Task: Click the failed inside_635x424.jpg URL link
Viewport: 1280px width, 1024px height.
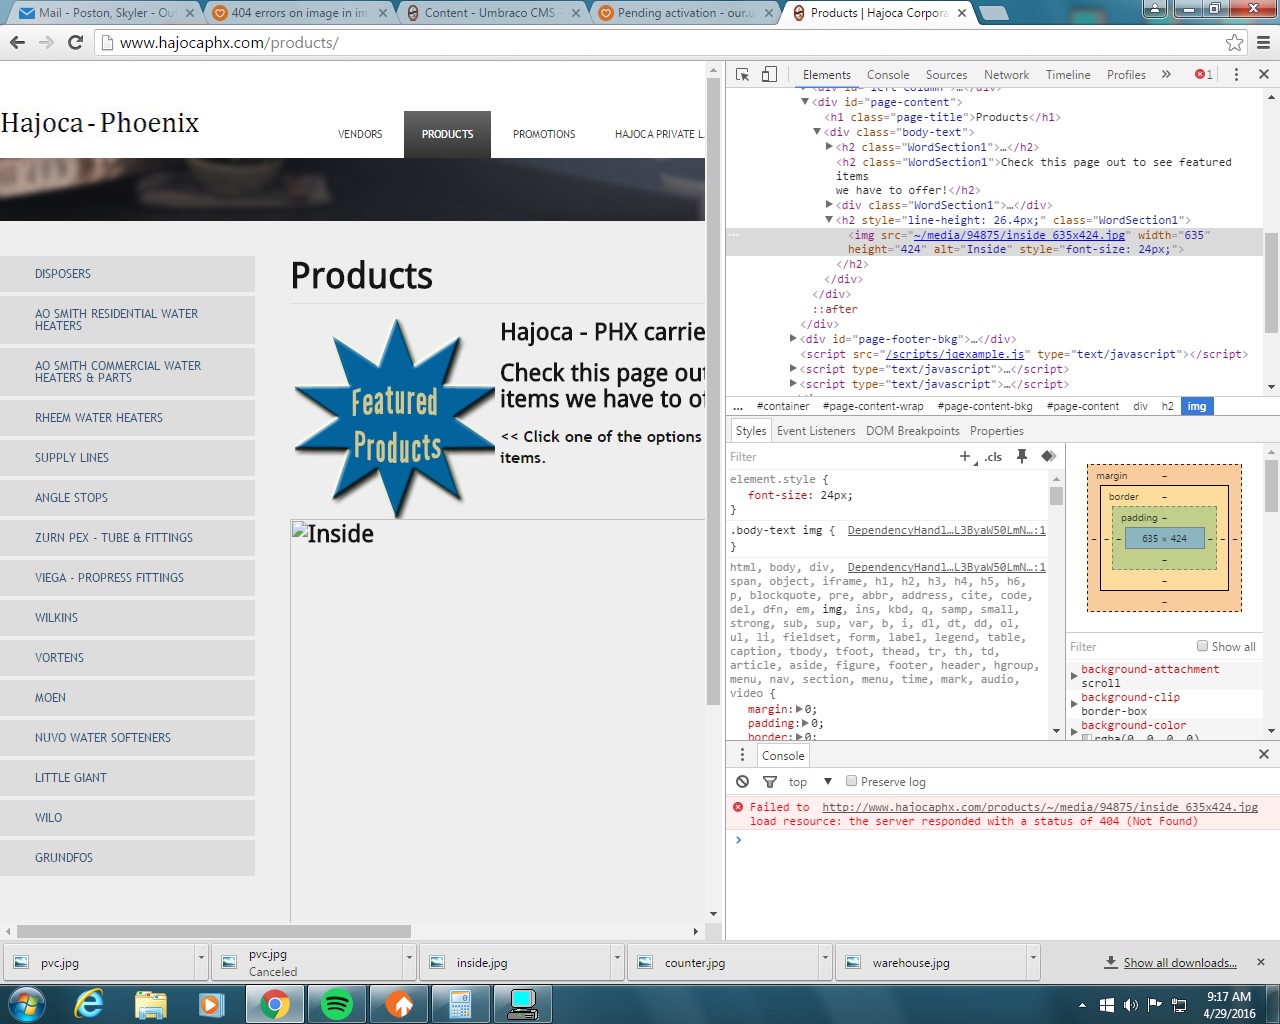Action: [1039, 807]
